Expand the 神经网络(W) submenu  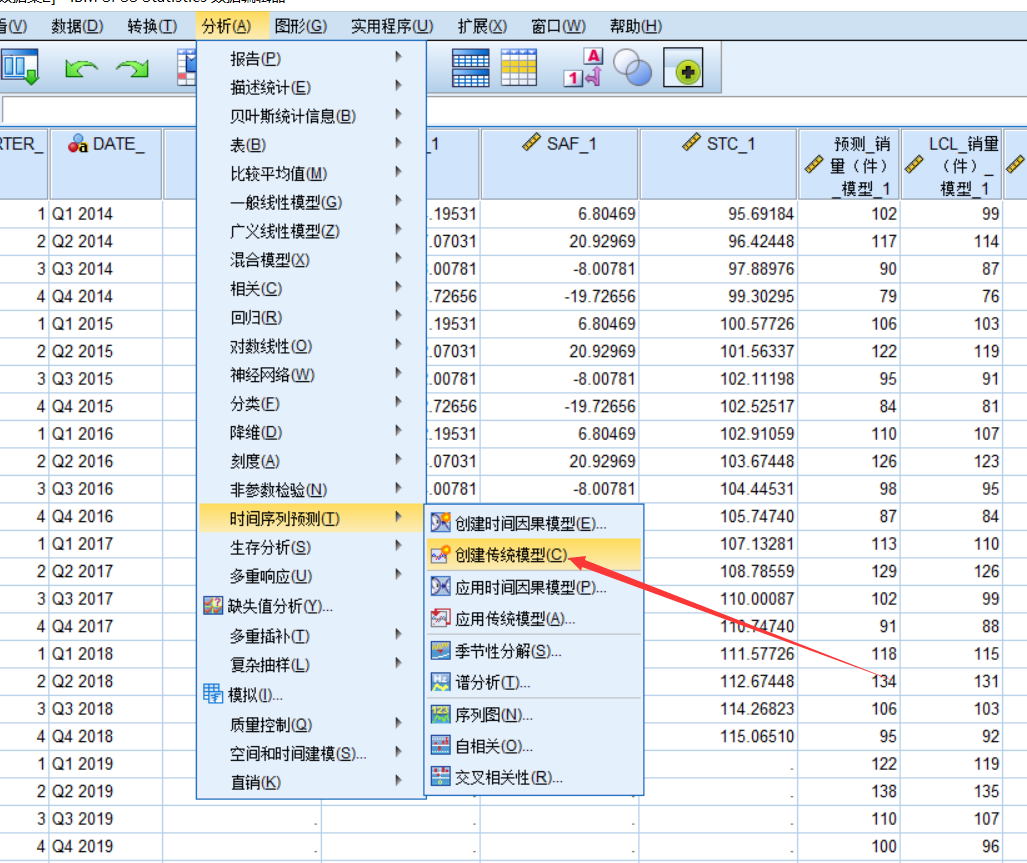[312, 375]
